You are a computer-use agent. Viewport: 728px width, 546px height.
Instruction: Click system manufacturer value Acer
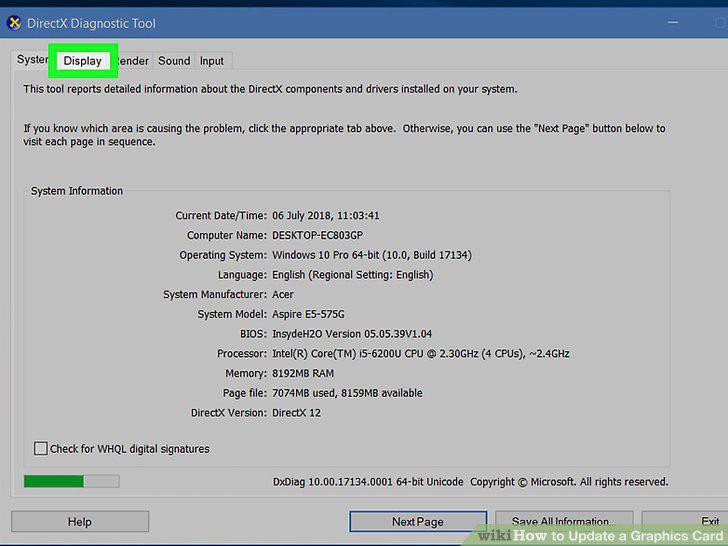tap(283, 294)
